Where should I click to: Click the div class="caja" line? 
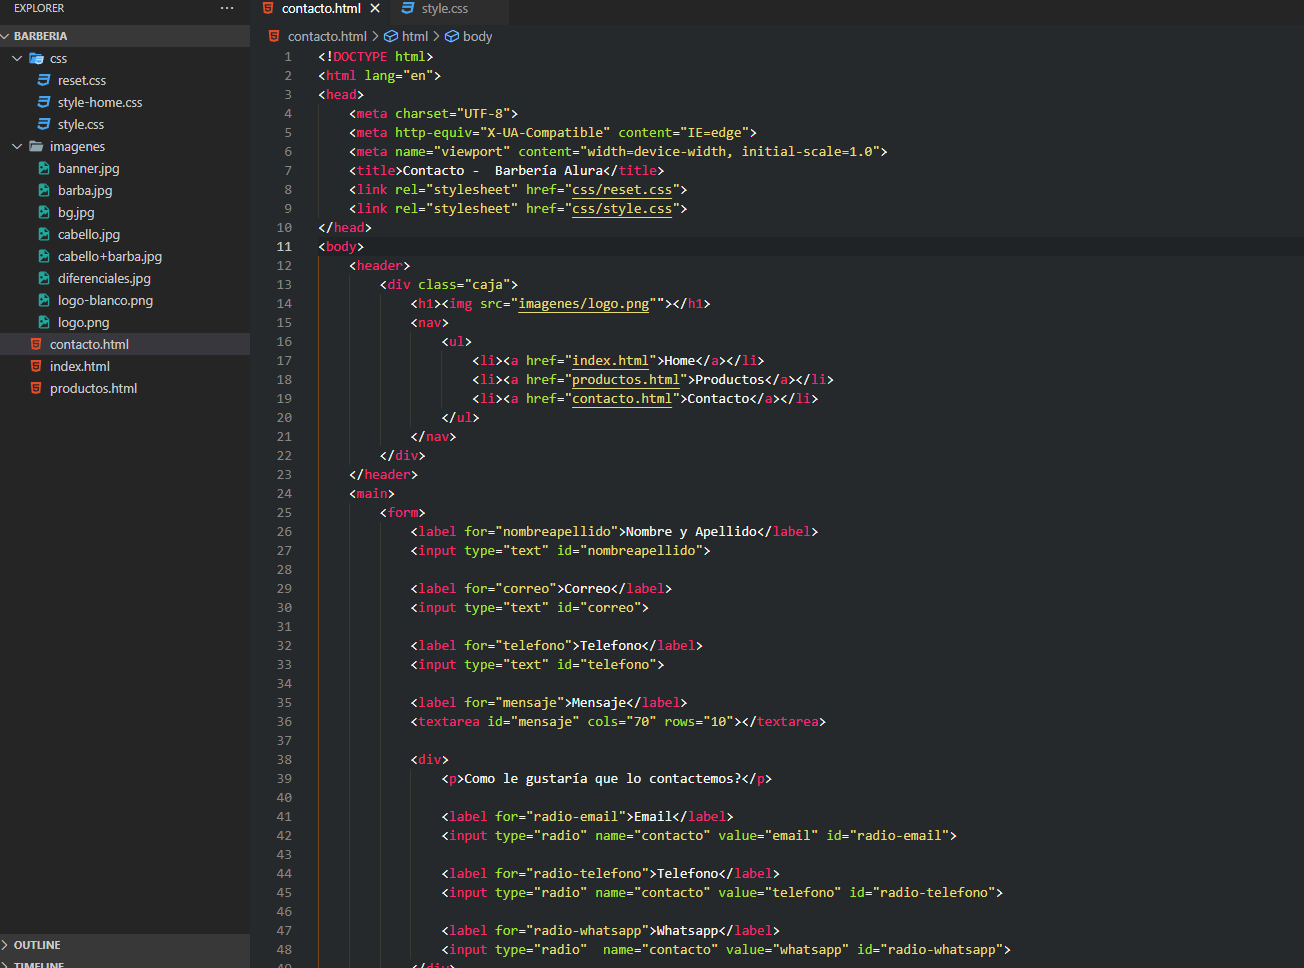point(449,284)
